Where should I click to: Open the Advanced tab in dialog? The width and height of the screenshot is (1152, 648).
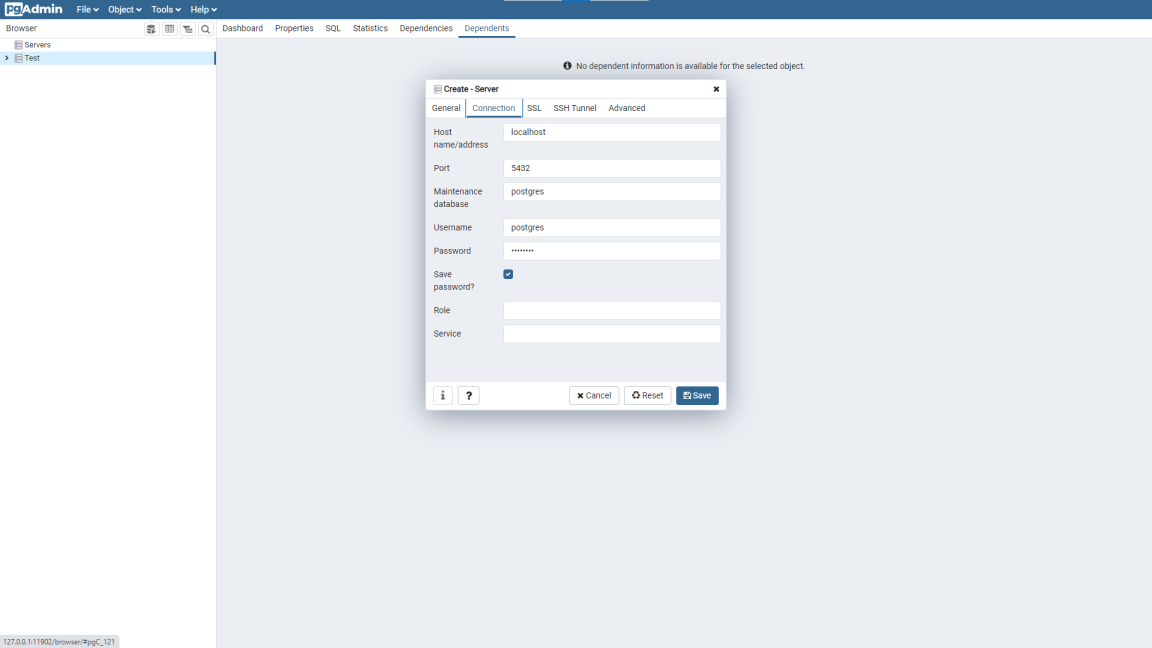(627, 108)
